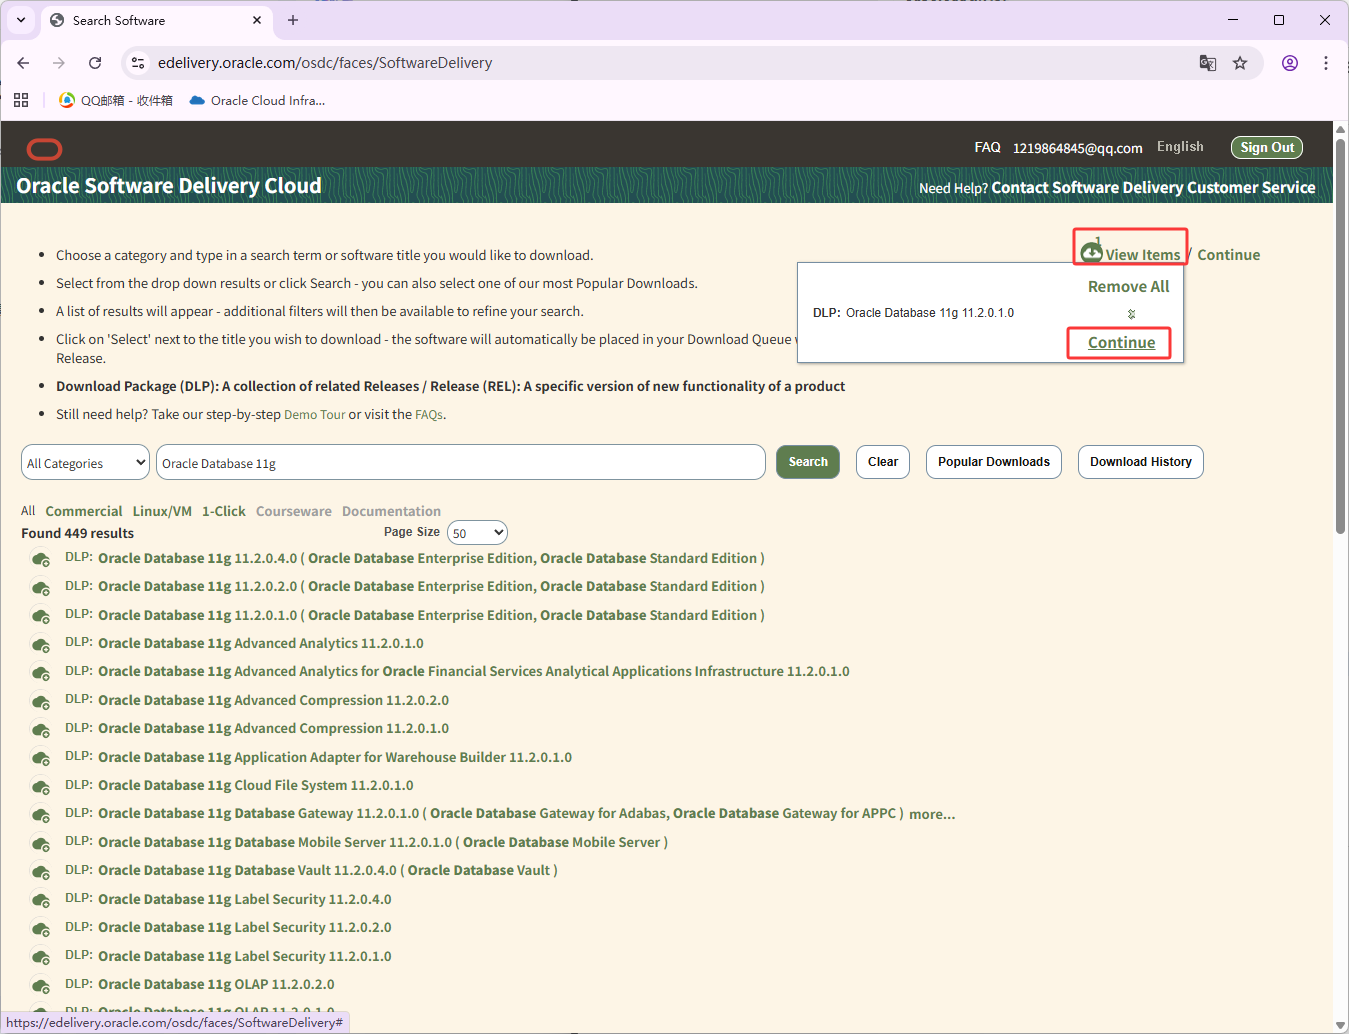1349x1034 pixels.
Task: Click the cloud icon beside Database Vault 11.2.0.4.0
Action: tap(41, 871)
